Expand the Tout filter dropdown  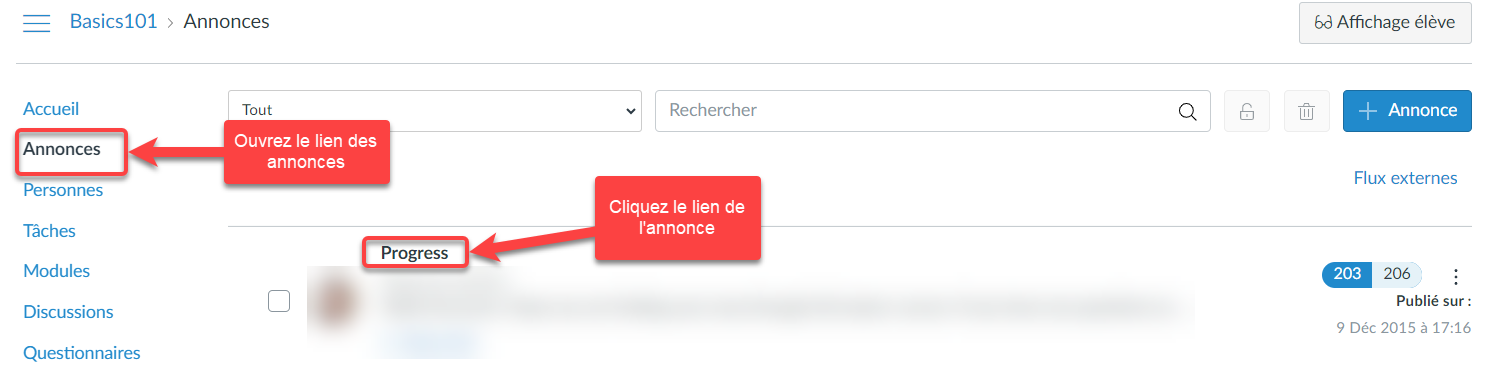click(435, 111)
